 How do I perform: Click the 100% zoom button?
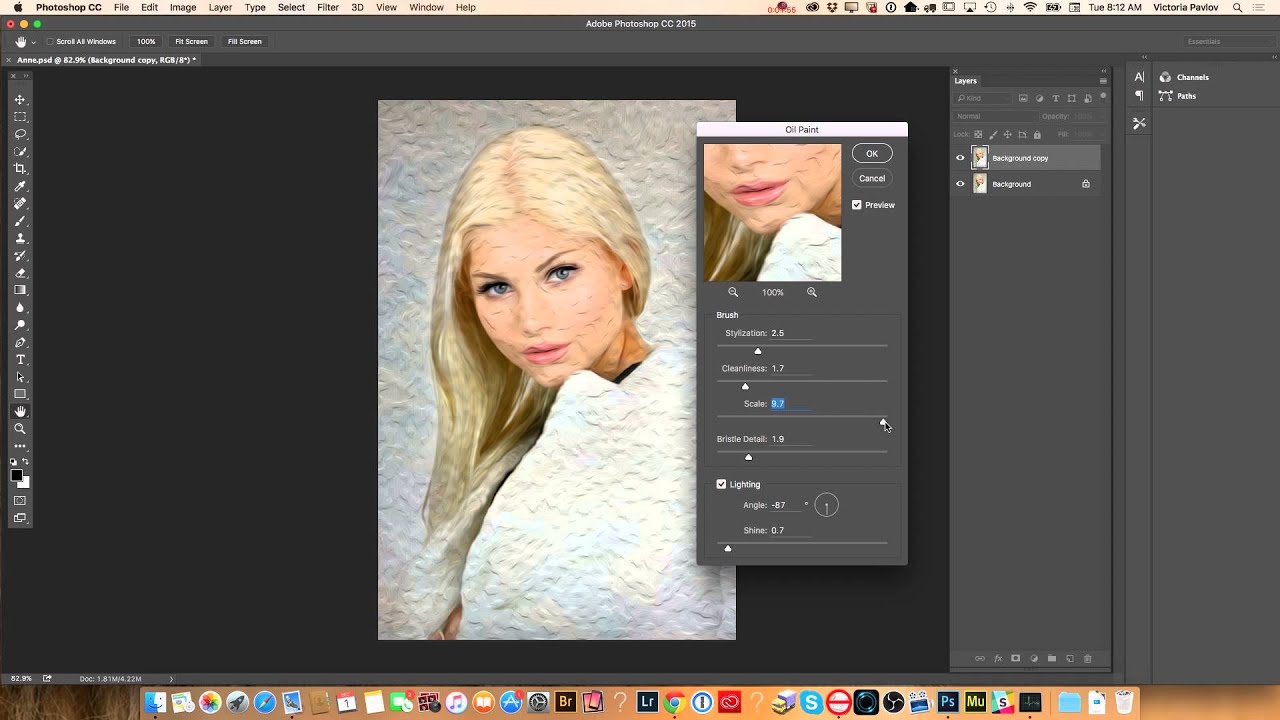click(146, 42)
